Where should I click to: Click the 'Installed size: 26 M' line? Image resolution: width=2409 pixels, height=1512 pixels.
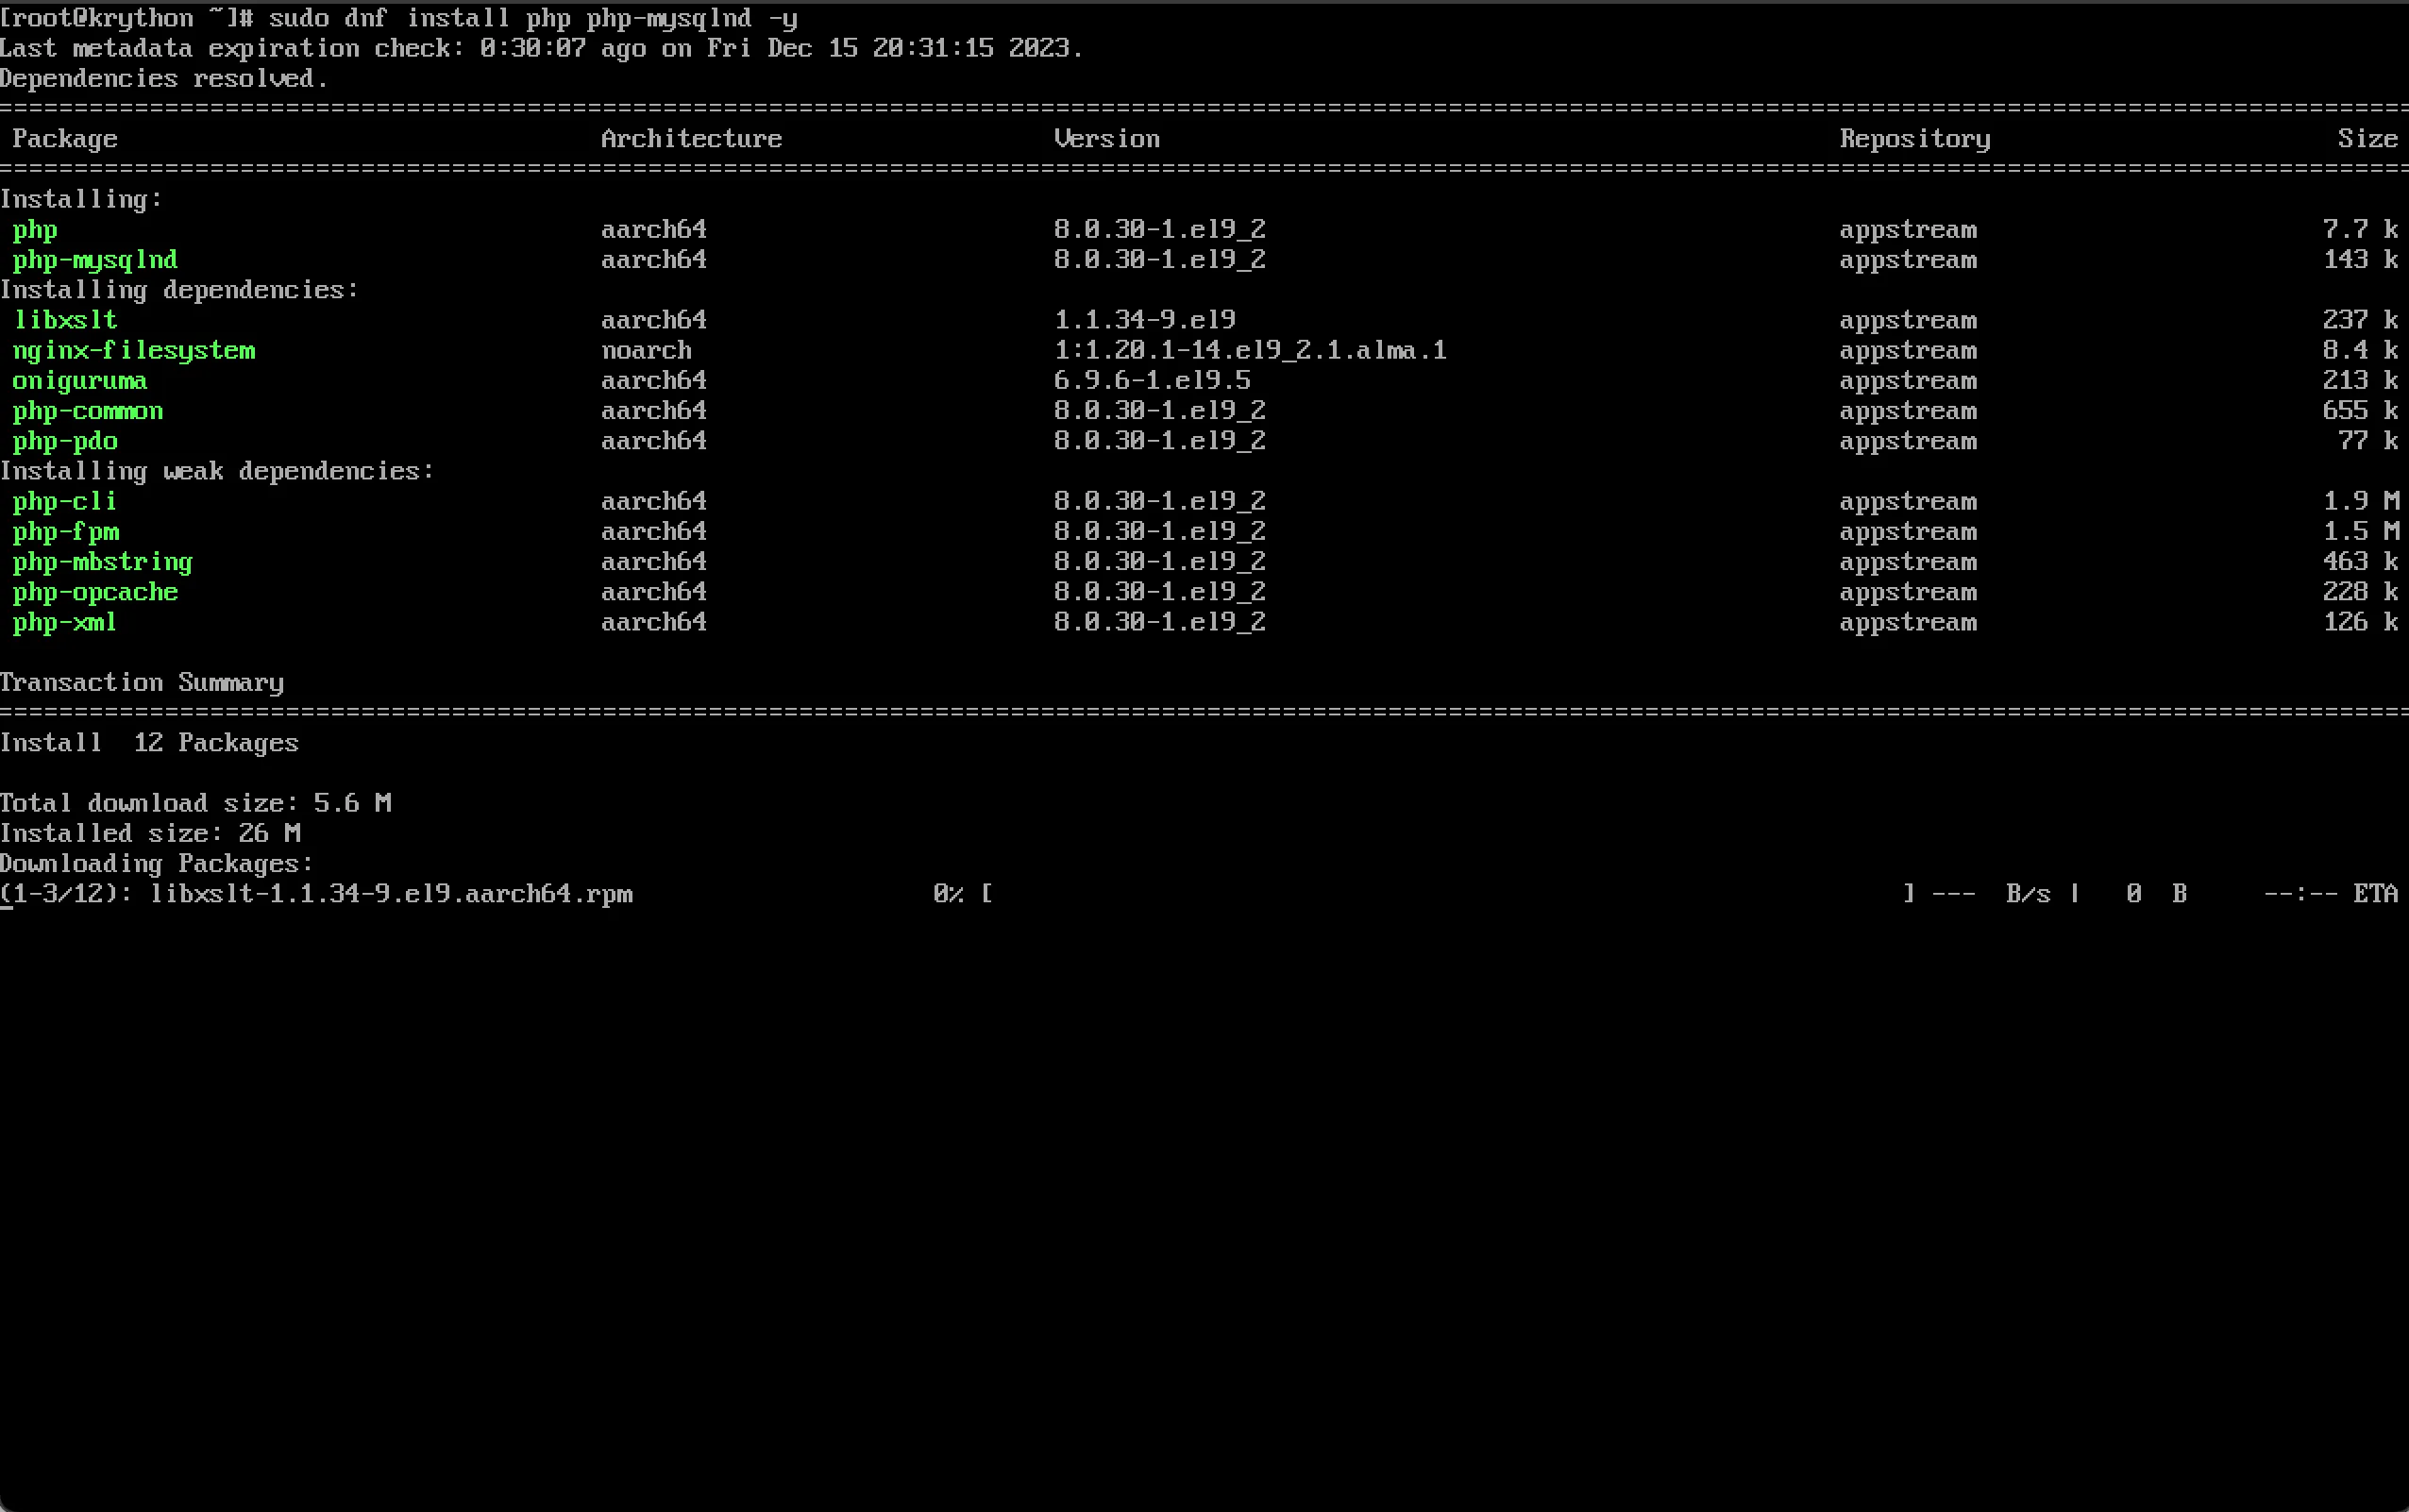[150, 834]
